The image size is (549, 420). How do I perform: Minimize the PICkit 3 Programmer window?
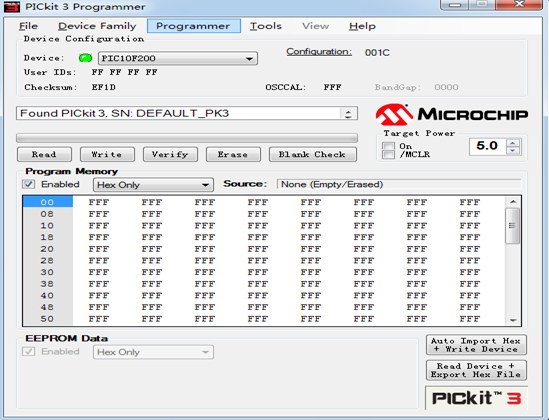tap(454, 5)
